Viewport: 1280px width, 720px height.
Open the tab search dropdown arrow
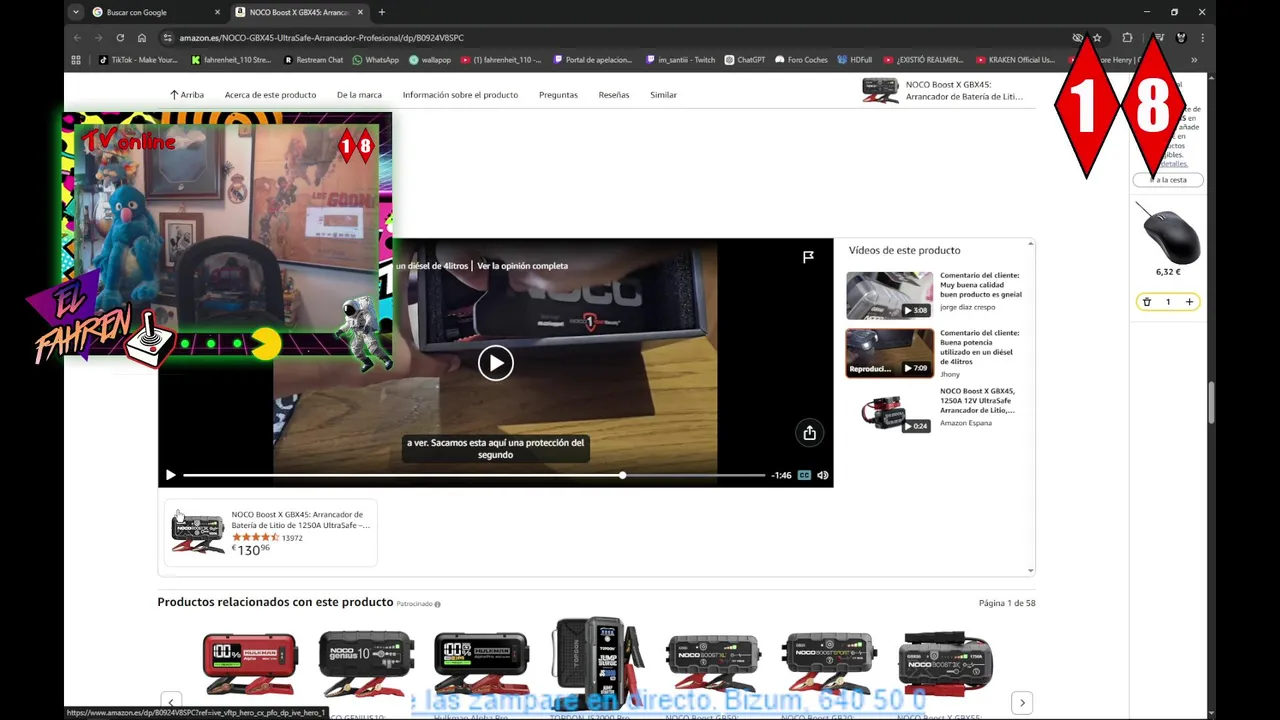coord(76,12)
